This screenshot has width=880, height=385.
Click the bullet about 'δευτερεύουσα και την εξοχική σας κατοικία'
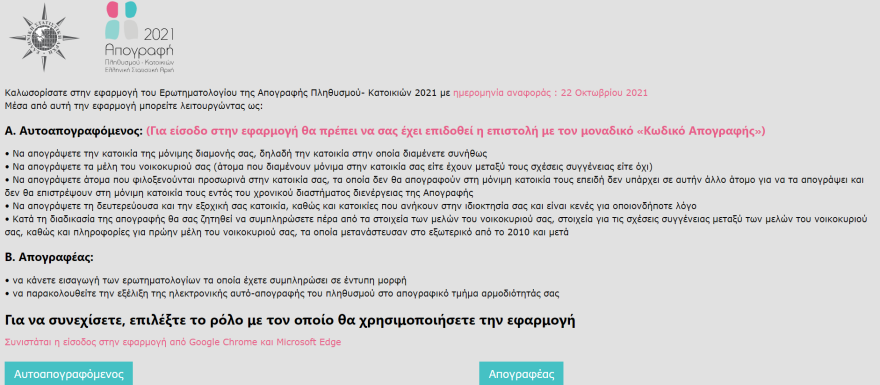(350, 205)
